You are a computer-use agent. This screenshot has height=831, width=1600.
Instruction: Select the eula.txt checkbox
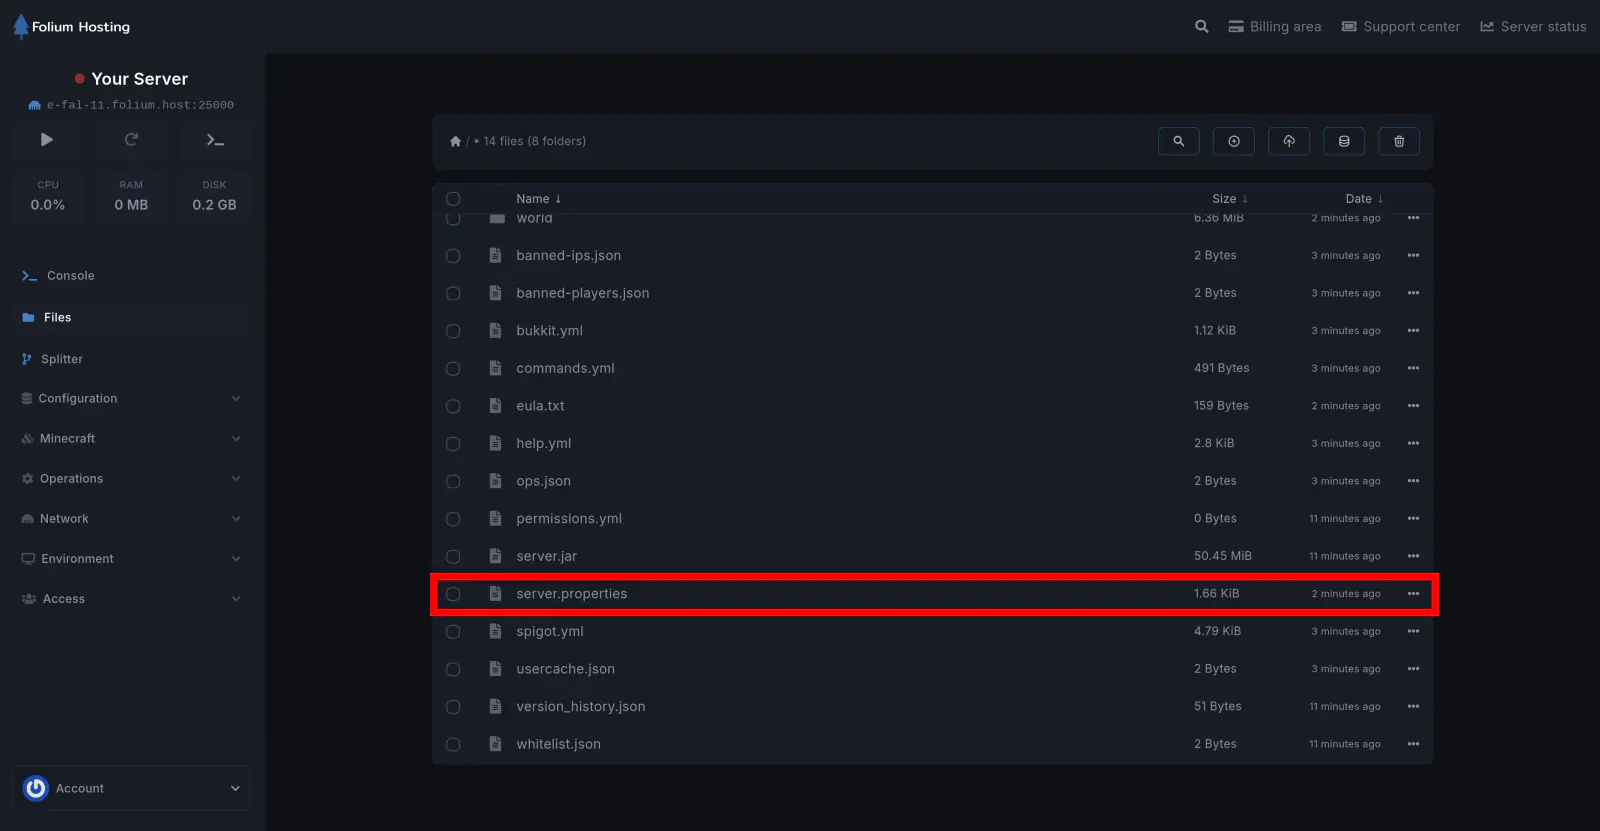[x=453, y=406]
